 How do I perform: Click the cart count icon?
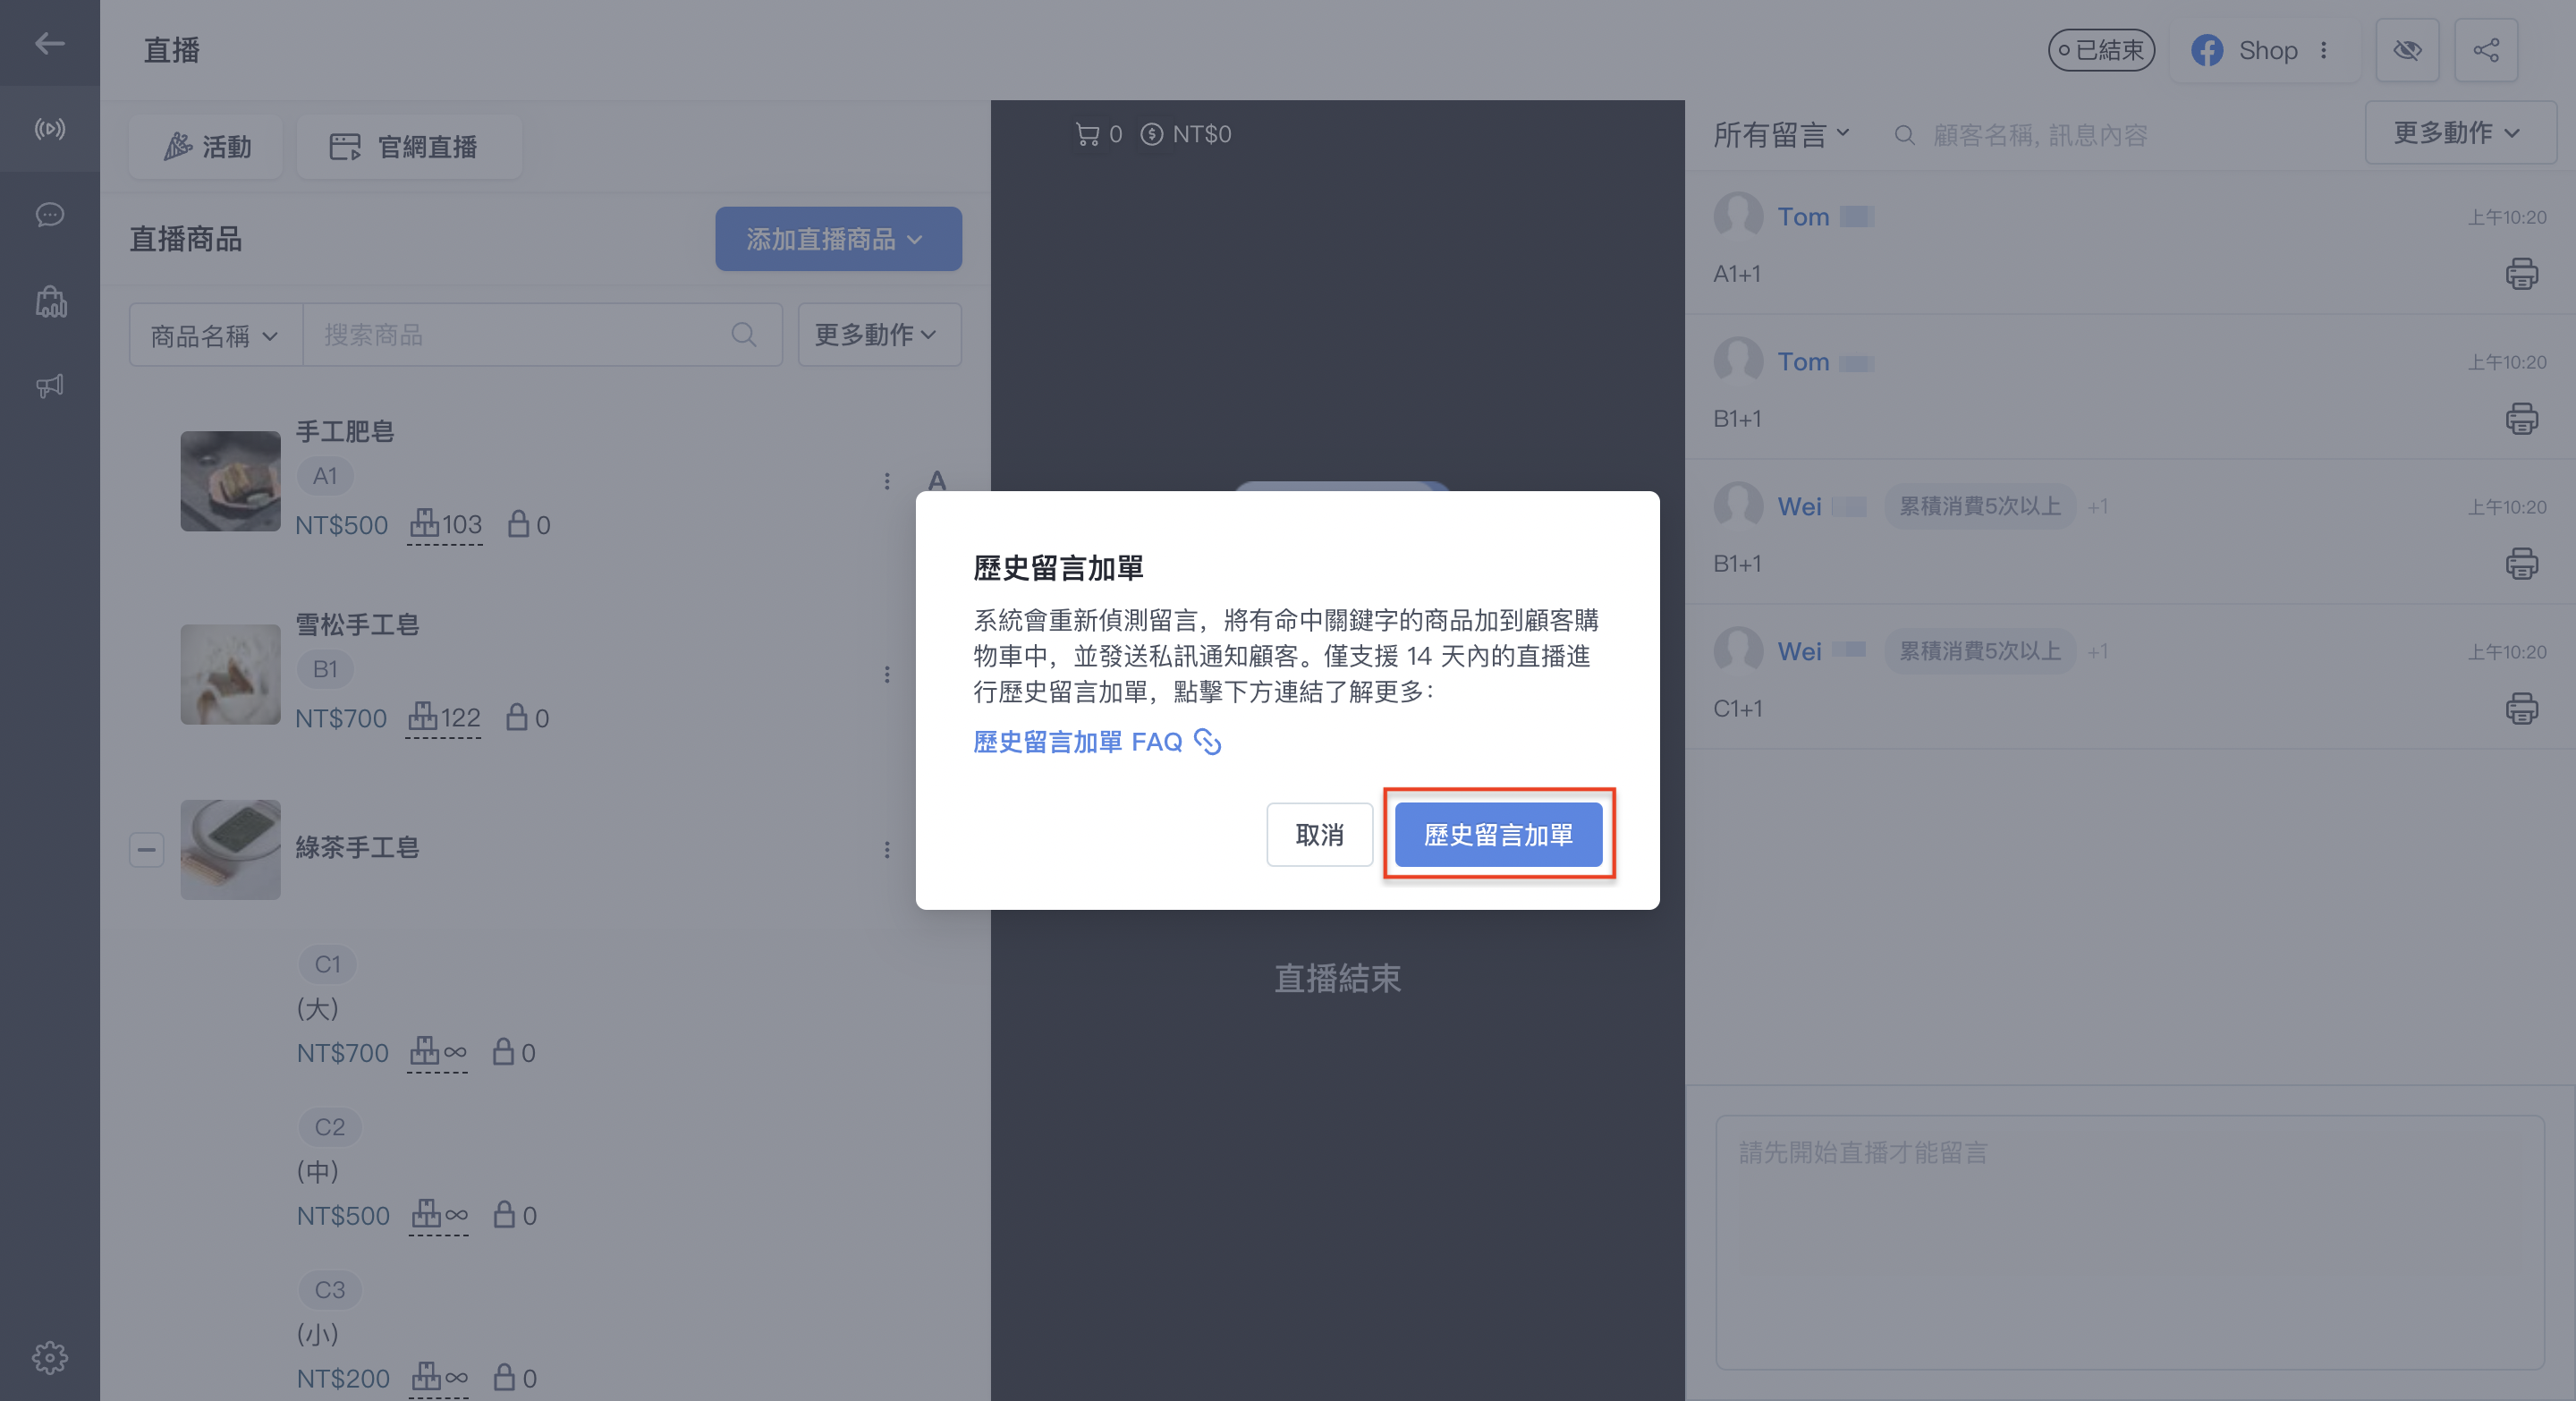pos(1086,134)
